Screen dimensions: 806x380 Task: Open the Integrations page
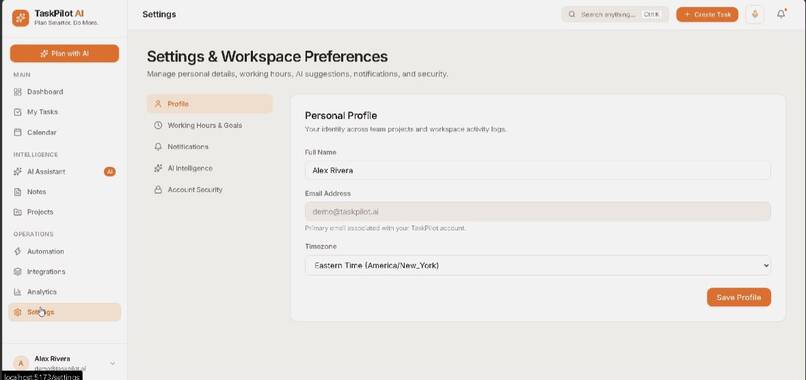click(64, 272)
